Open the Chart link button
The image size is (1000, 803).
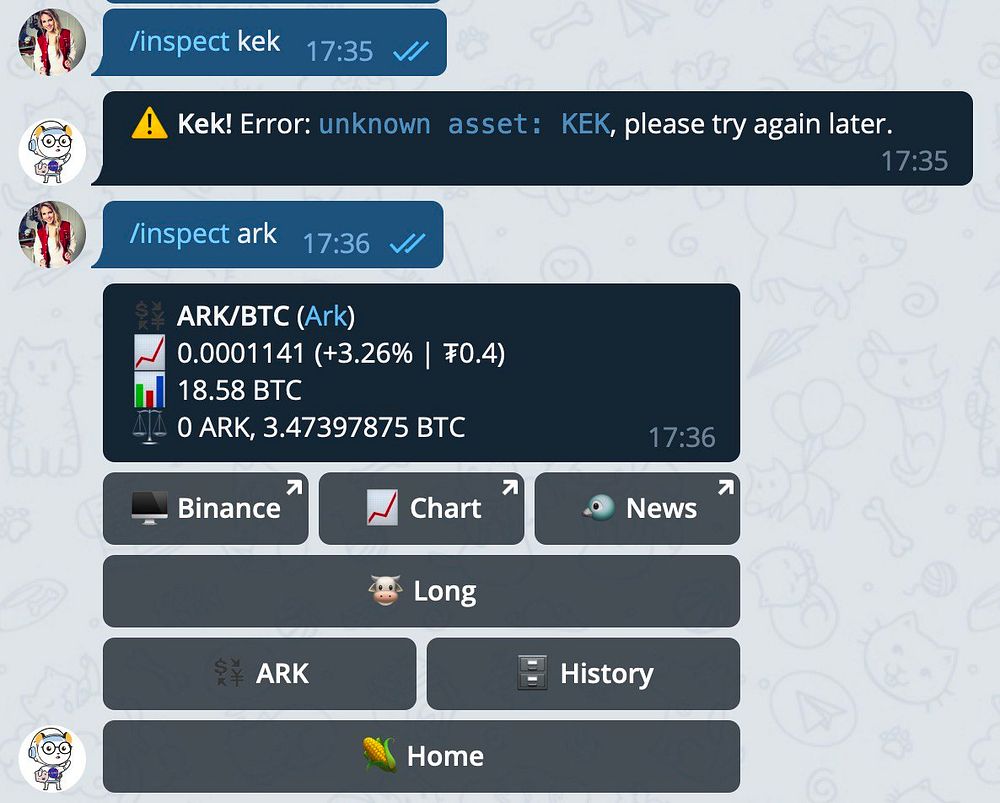point(421,508)
